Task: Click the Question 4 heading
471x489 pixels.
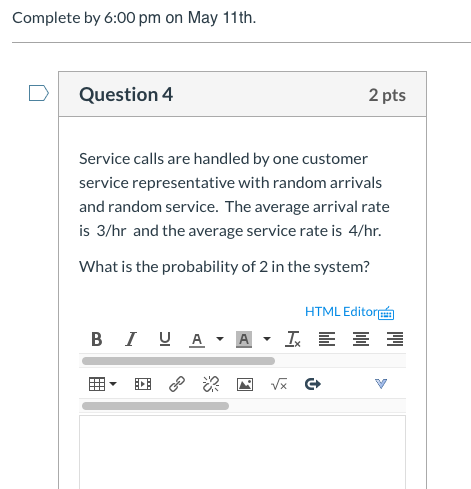Action: (x=126, y=94)
